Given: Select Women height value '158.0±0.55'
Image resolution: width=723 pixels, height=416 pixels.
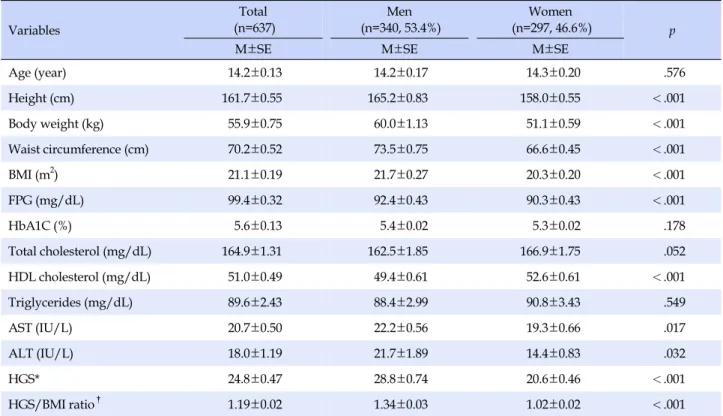Looking at the screenshot, I should [551, 98].
